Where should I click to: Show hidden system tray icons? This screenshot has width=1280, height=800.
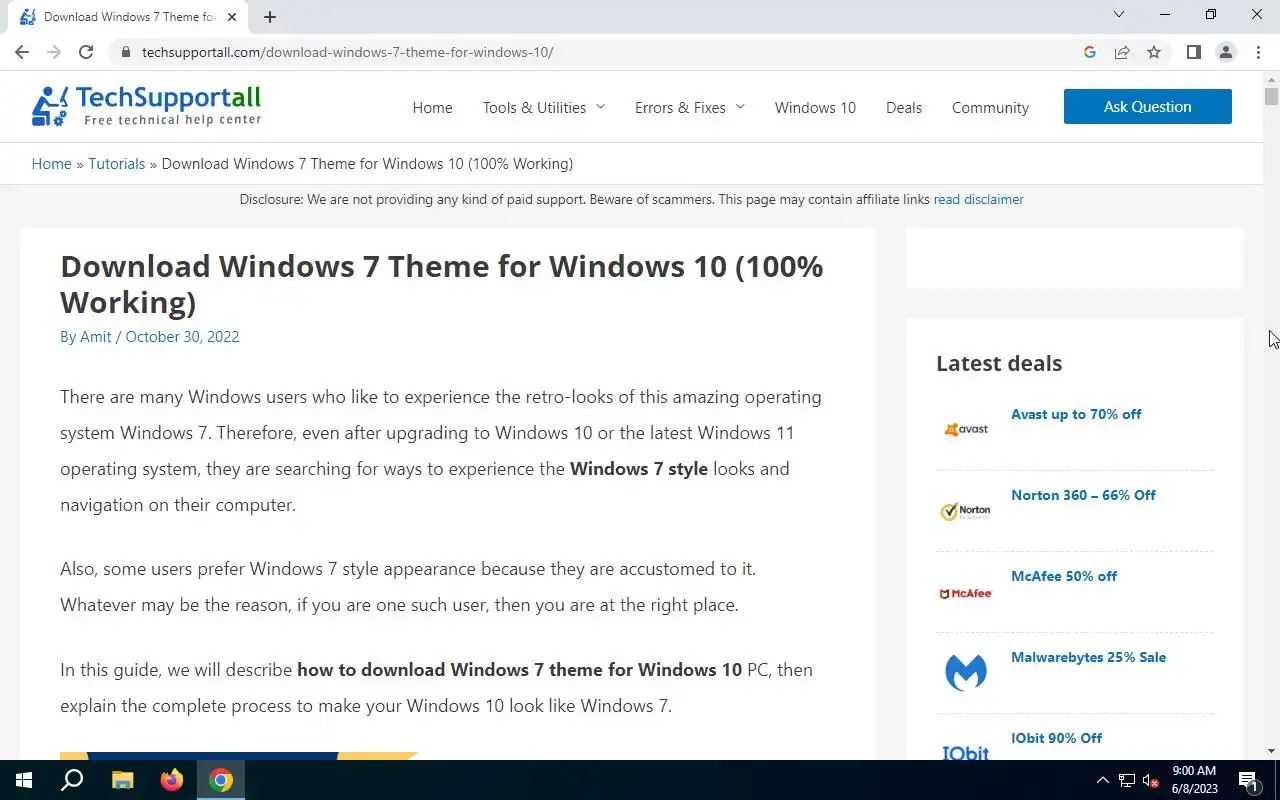pyautogui.click(x=1103, y=780)
